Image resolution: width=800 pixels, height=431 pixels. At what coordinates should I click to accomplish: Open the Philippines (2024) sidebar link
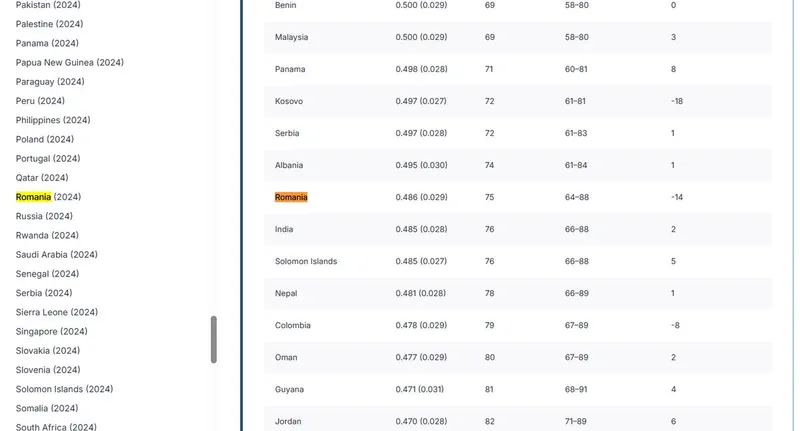point(52,120)
